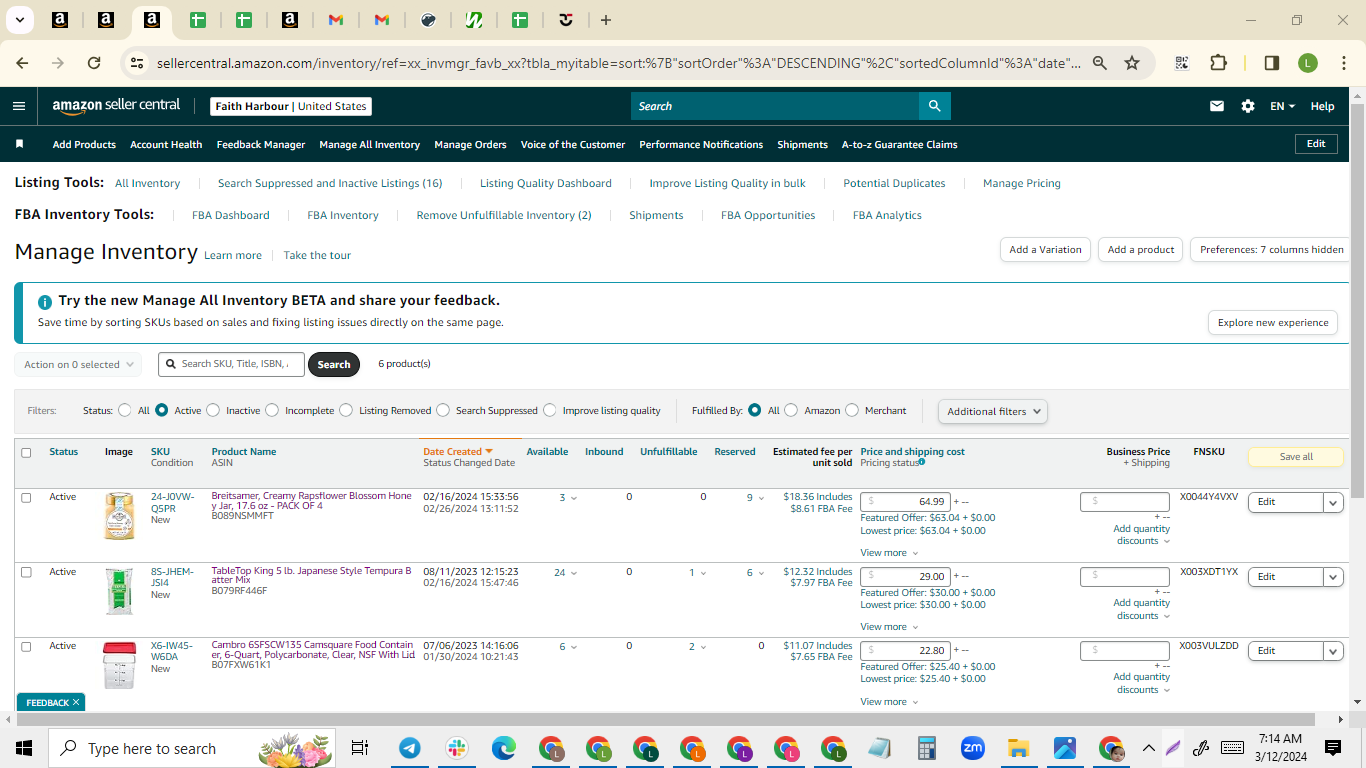Check the Breitsamer Honey row checkbox
The height and width of the screenshot is (768, 1366).
(26, 497)
